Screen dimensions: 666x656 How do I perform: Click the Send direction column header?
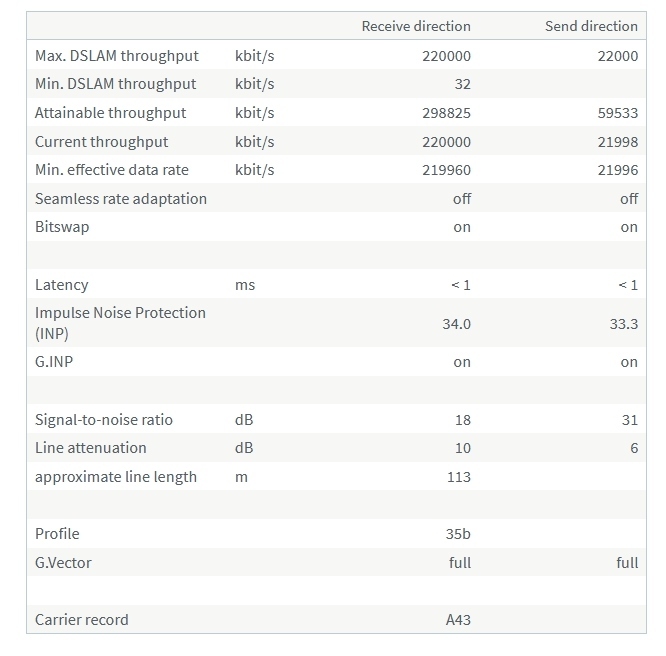[591, 26]
